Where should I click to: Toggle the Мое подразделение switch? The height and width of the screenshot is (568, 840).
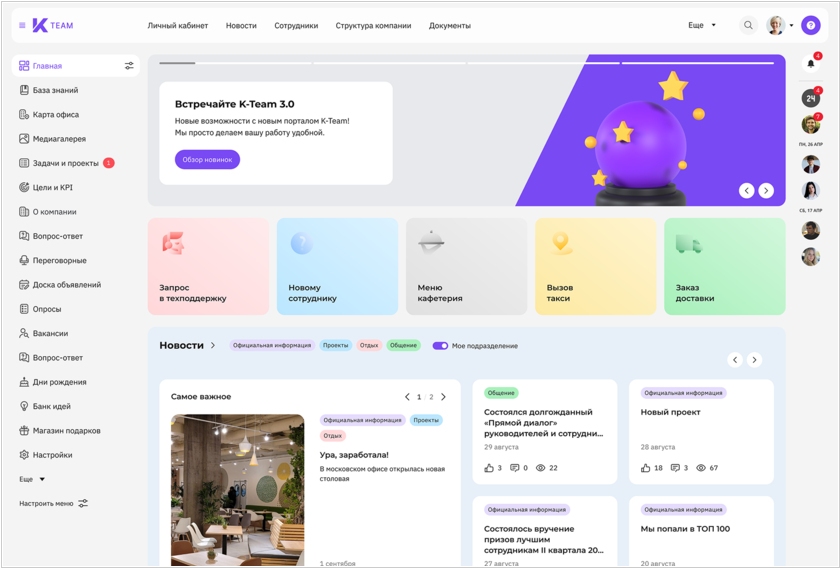pos(440,346)
